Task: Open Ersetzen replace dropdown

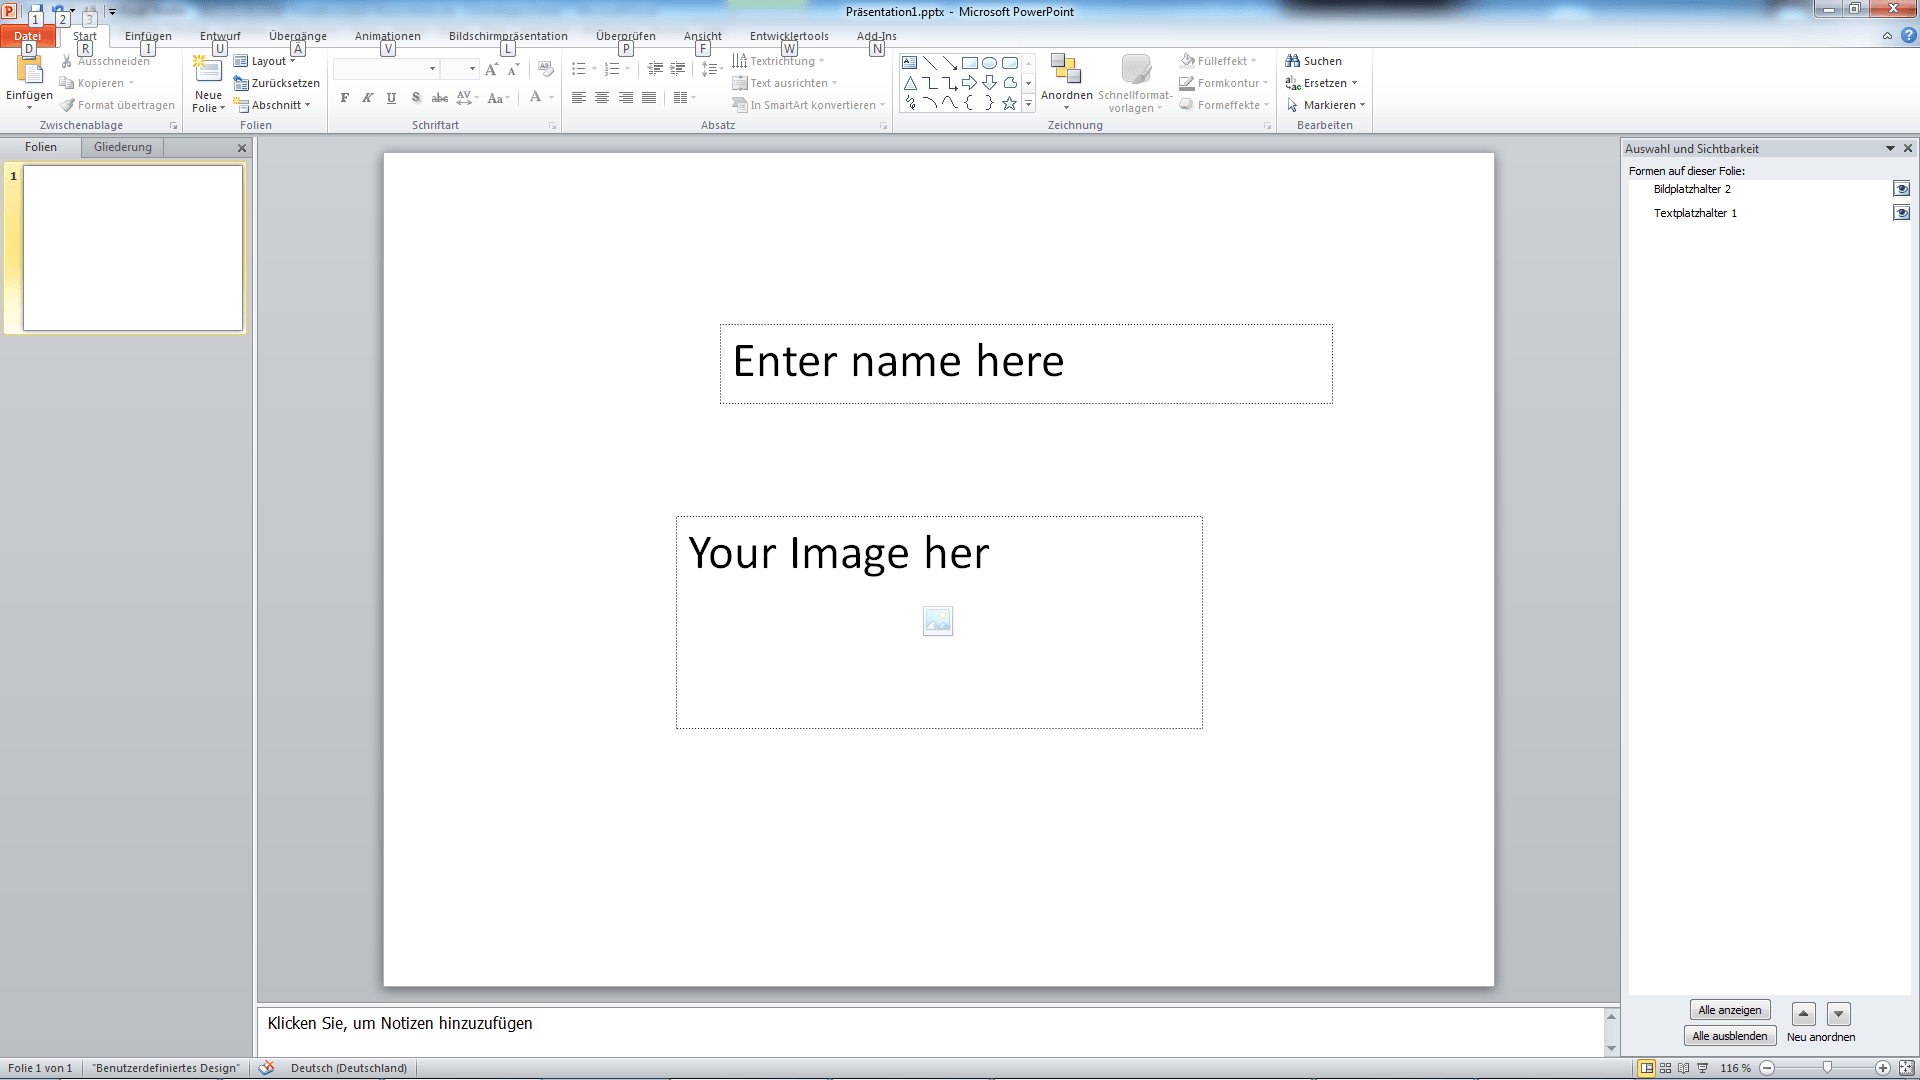Action: pyautogui.click(x=1322, y=83)
